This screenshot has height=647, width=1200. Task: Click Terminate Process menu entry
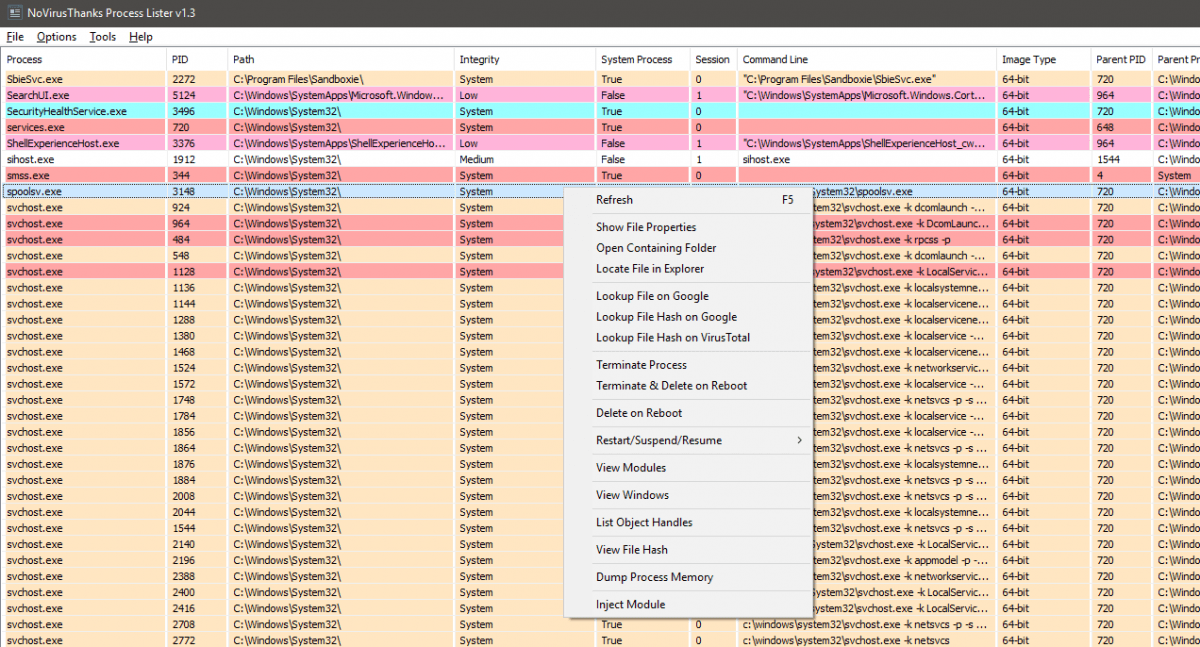(x=641, y=365)
